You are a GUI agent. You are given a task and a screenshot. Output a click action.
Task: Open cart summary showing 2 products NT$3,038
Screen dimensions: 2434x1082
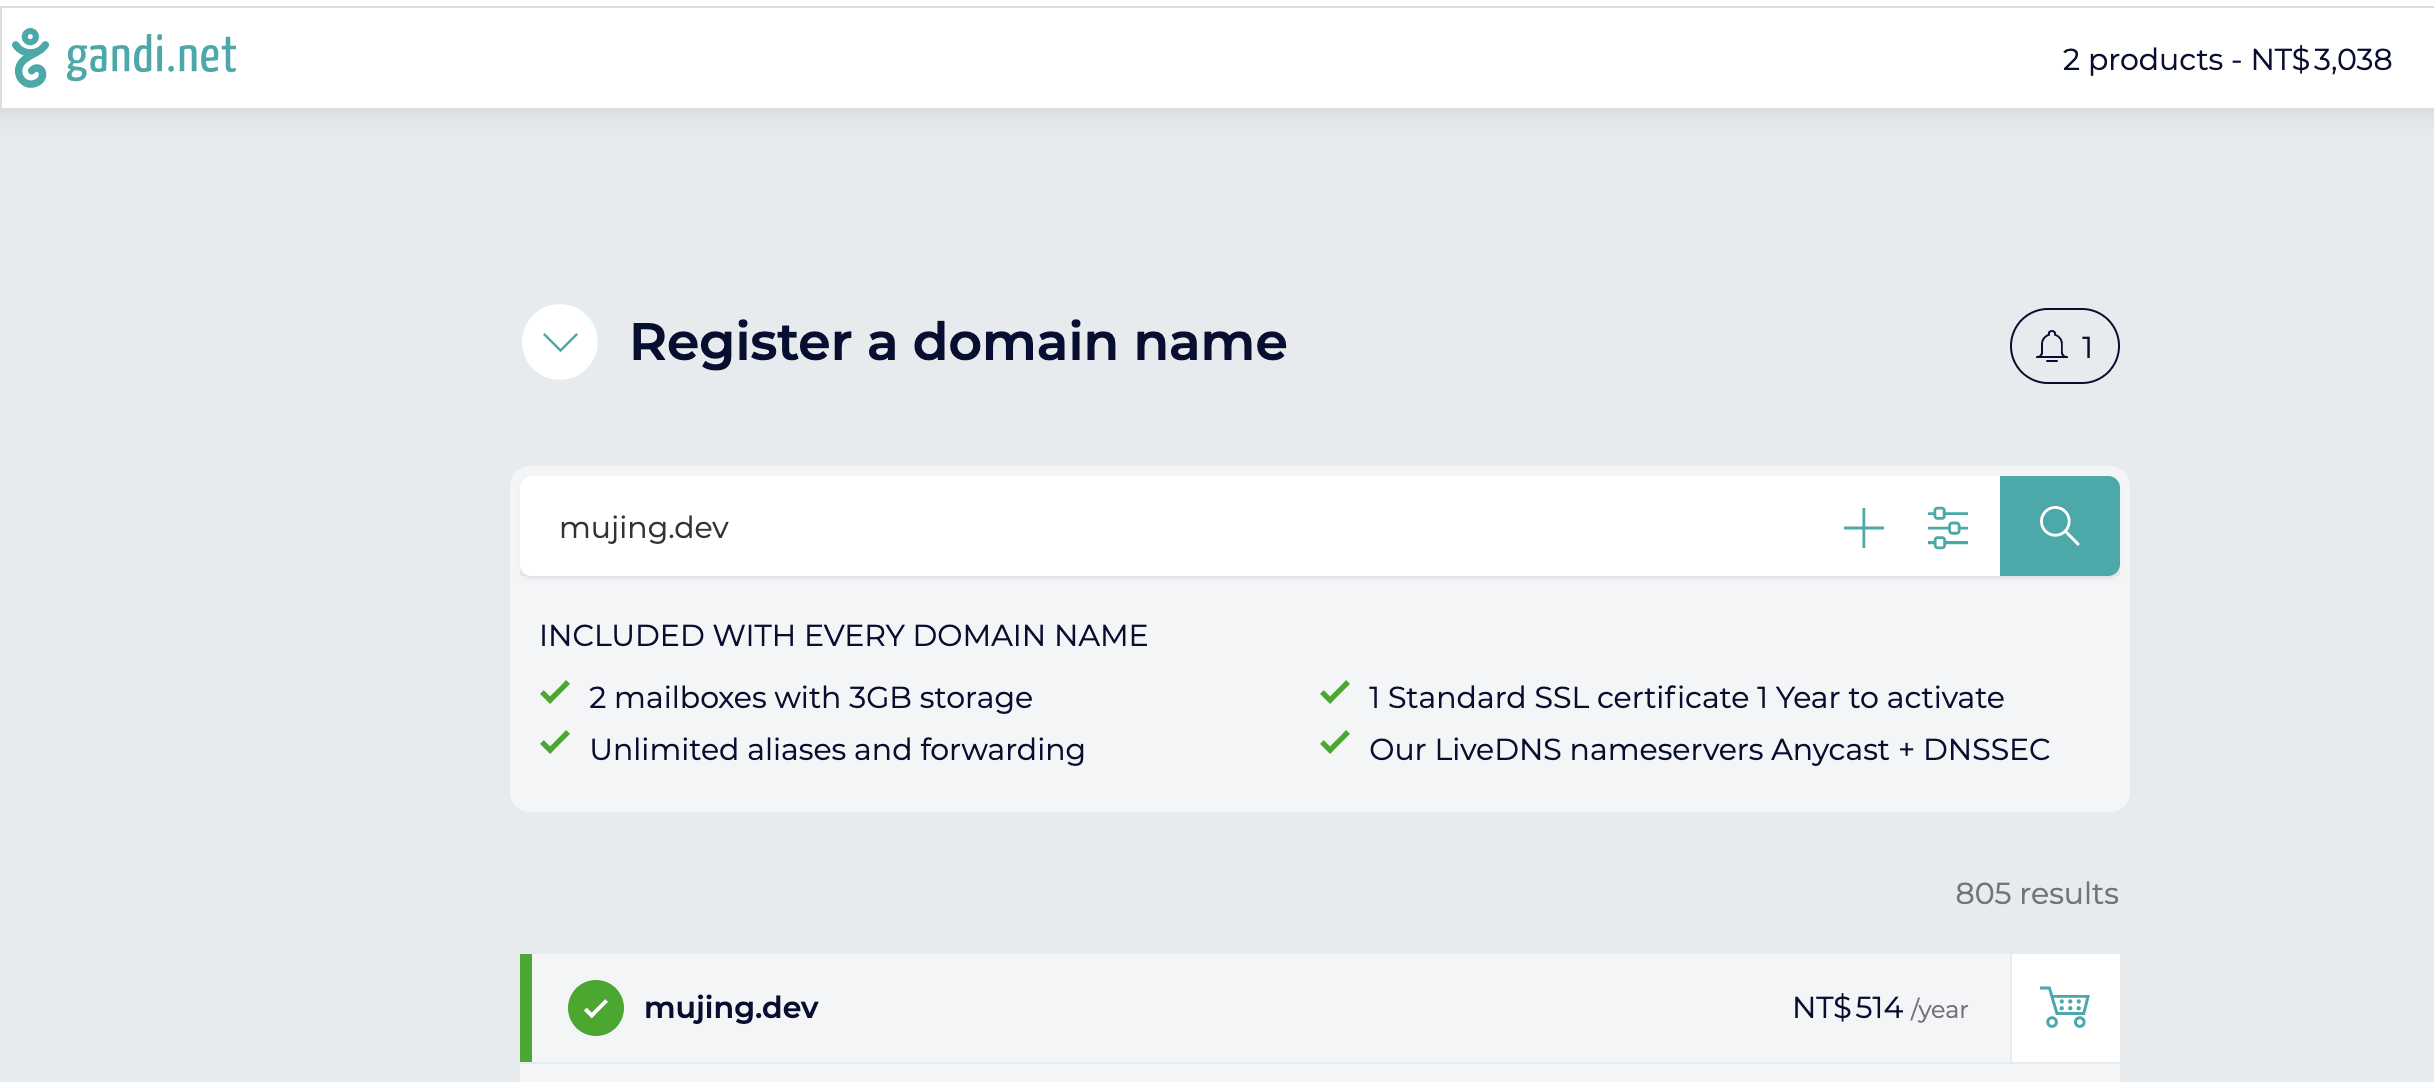click(2227, 59)
